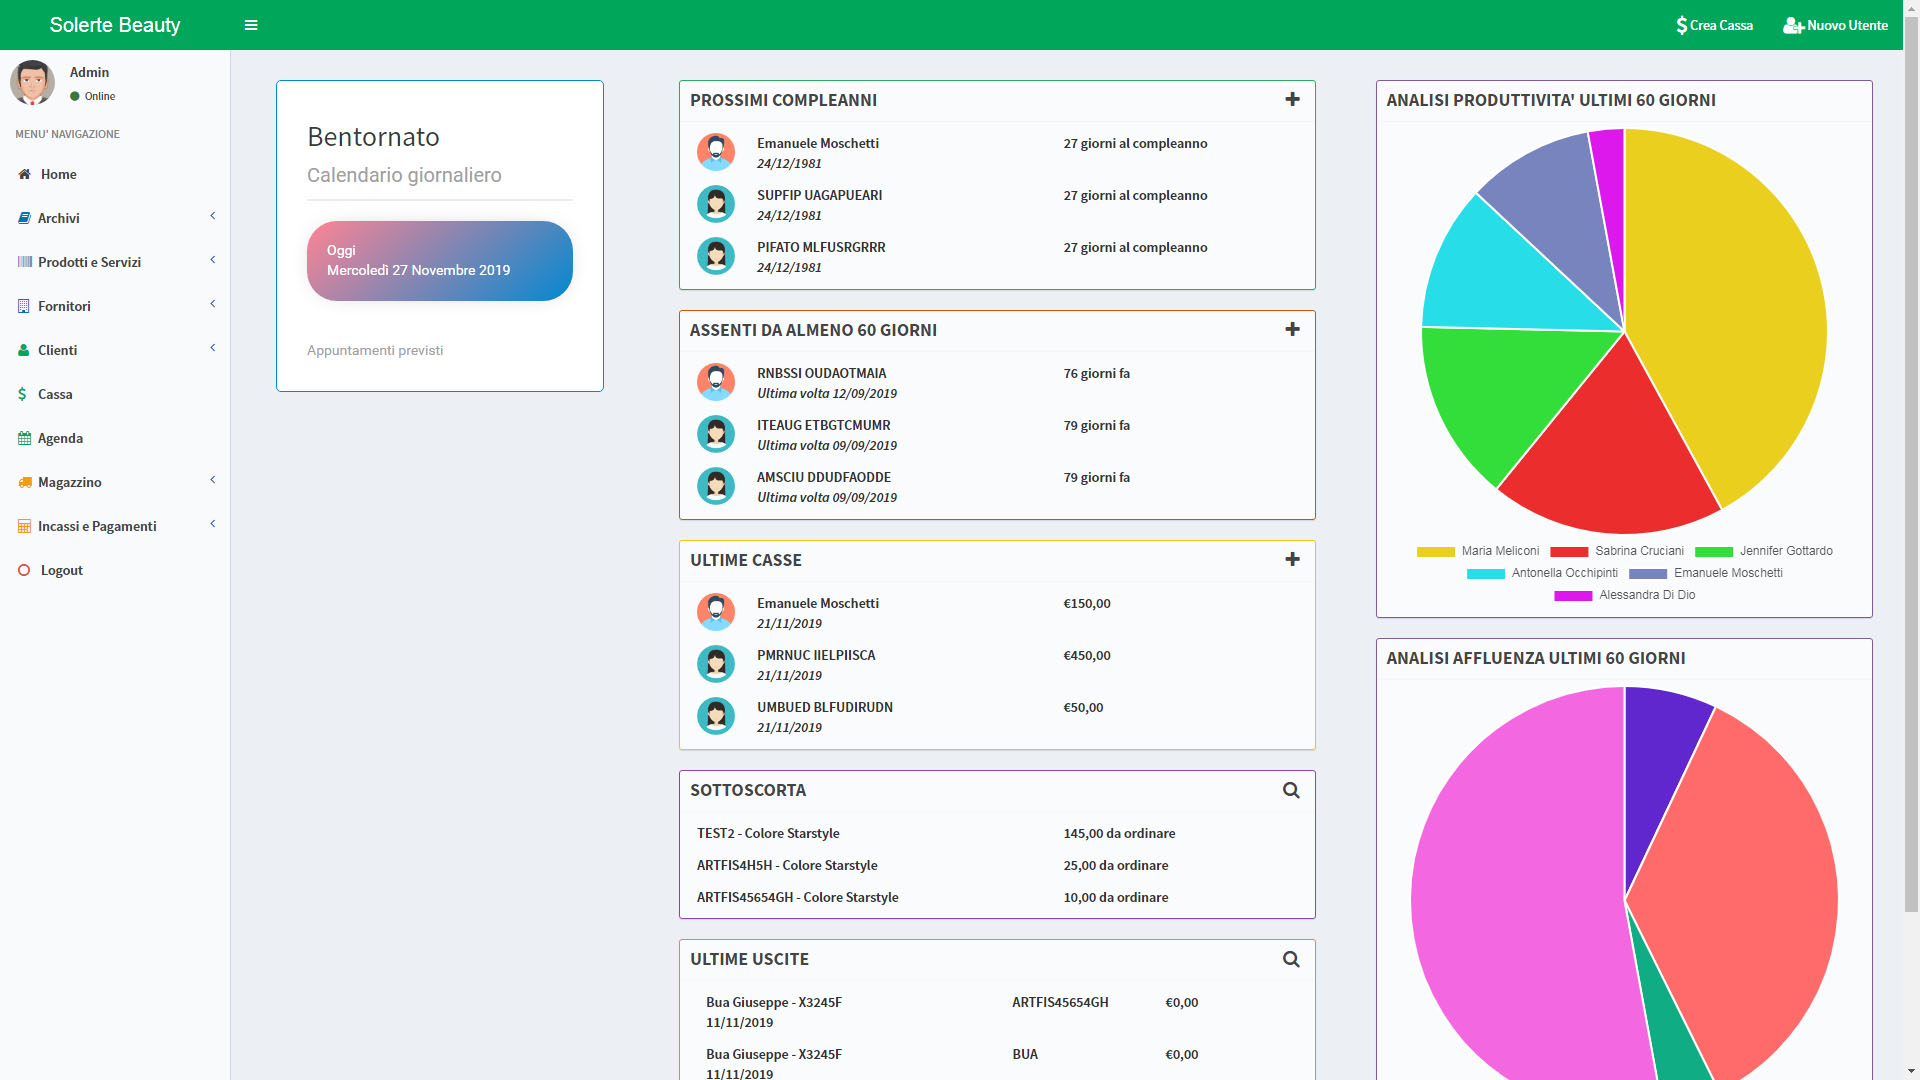The height and width of the screenshot is (1080, 1920).
Task: Open the Home menu item
Action: point(115,174)
